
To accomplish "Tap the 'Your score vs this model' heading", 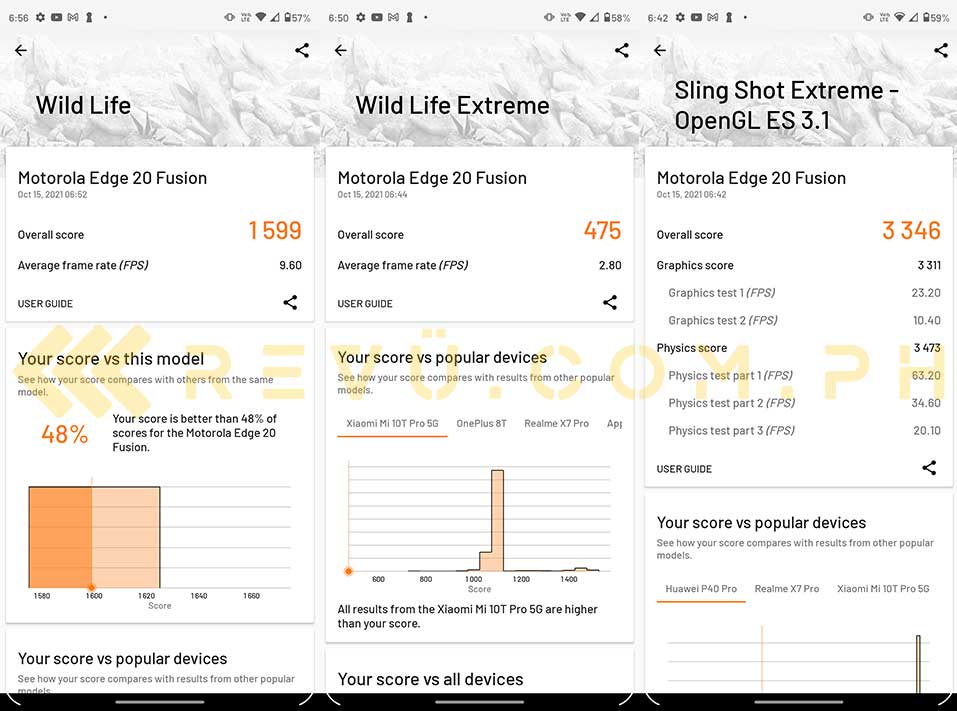I will (x=111, y=358).
